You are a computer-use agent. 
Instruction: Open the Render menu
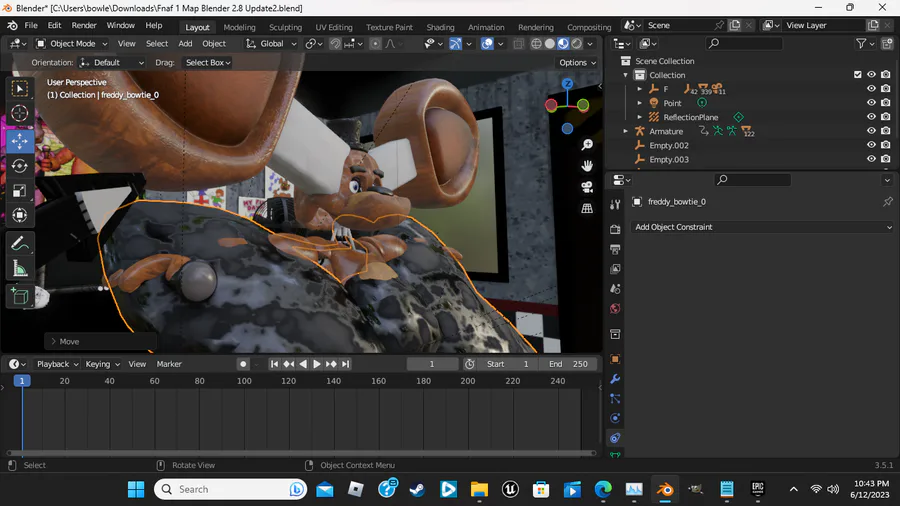pyautogui.click(x=84, y=25)
